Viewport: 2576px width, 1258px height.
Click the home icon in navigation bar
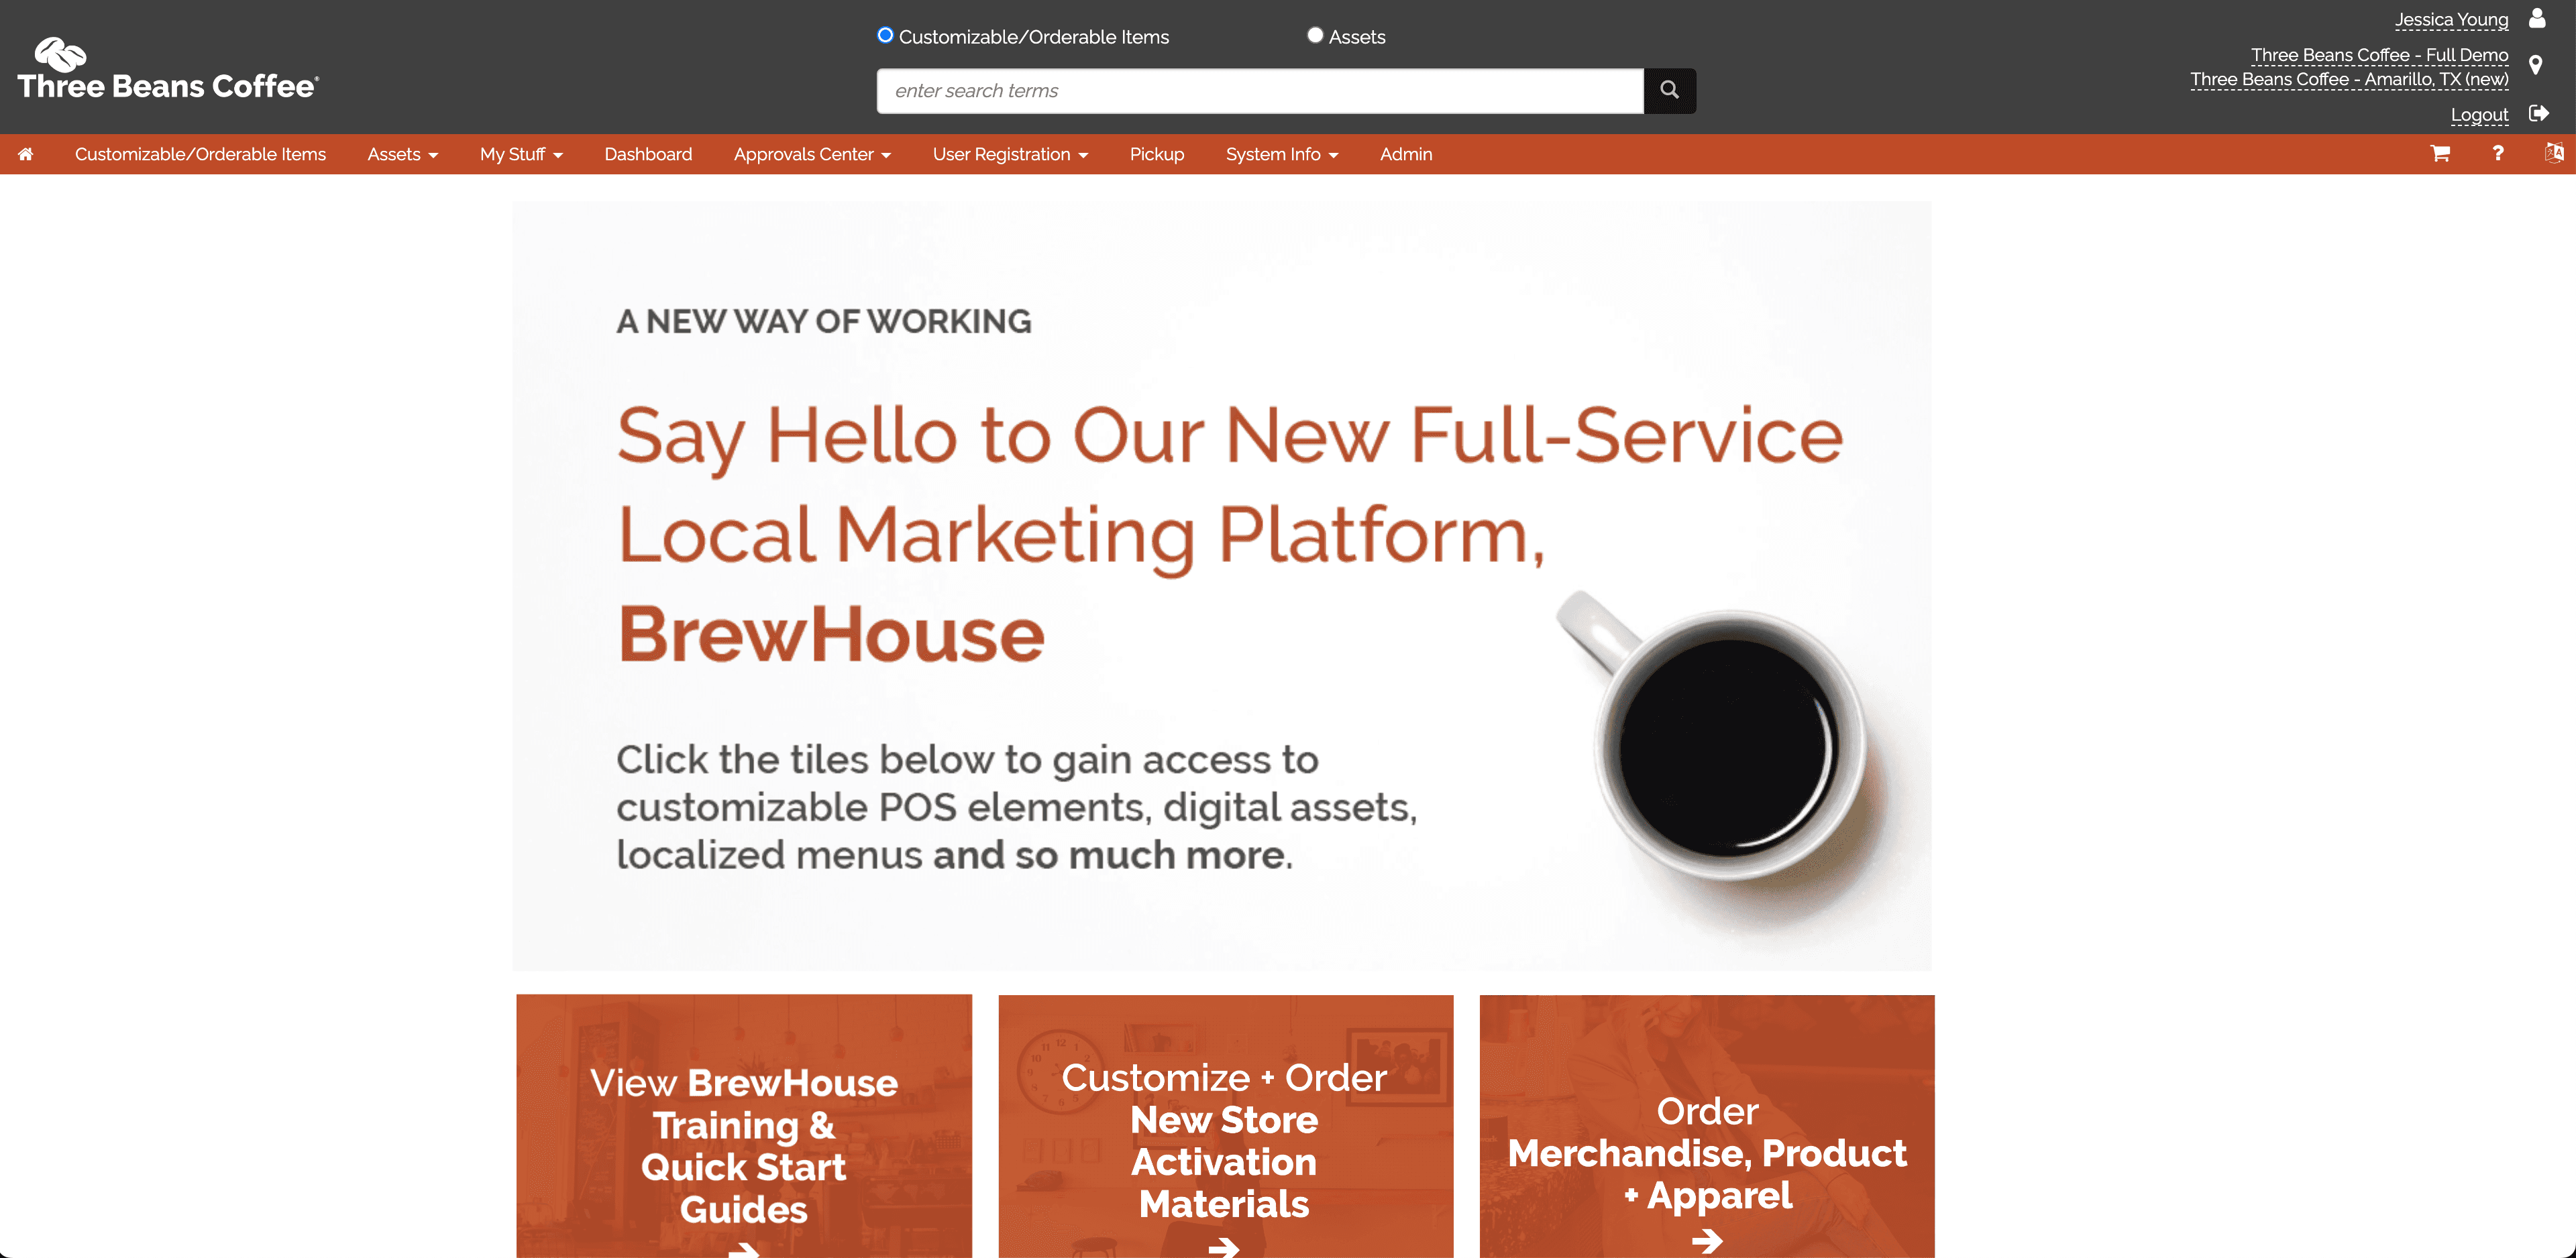point(25,154)
